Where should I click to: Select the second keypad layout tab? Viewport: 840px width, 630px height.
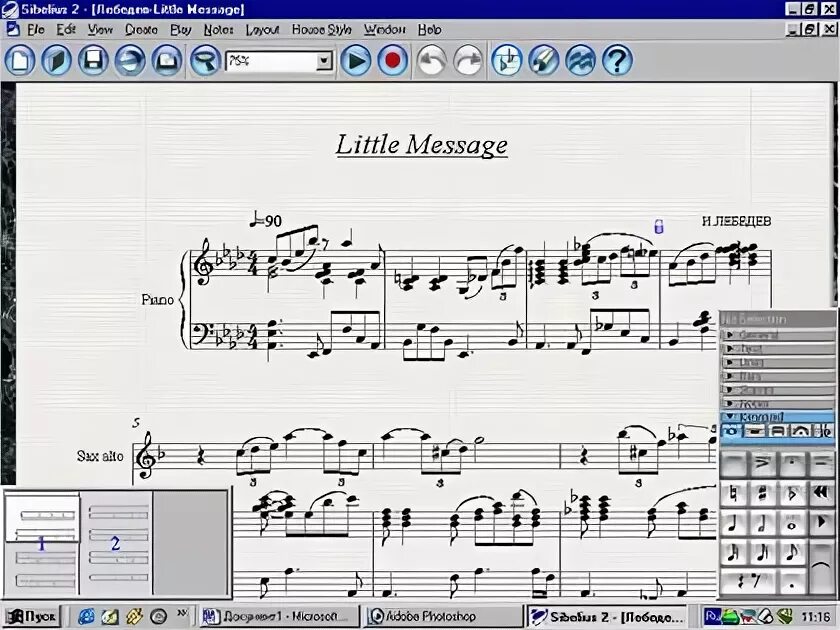754,431
